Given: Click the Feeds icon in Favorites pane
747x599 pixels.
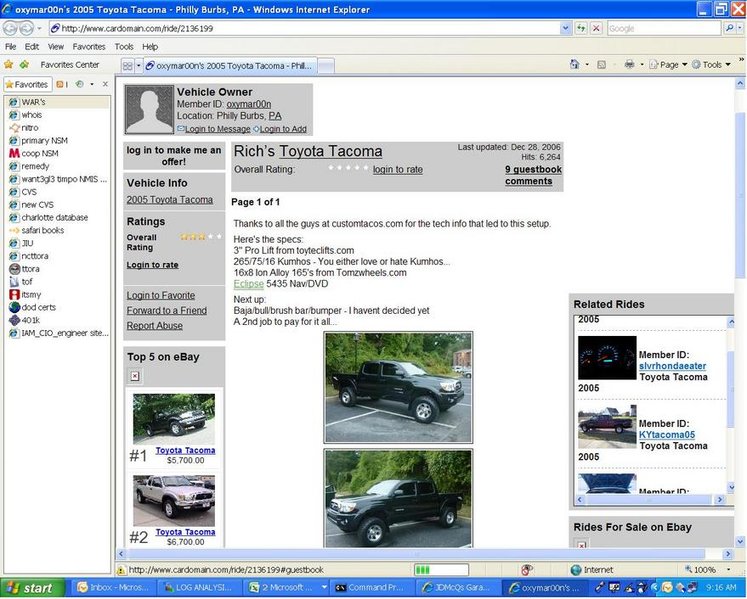Looking at the screenshot, I should click(x=61, y=84).
